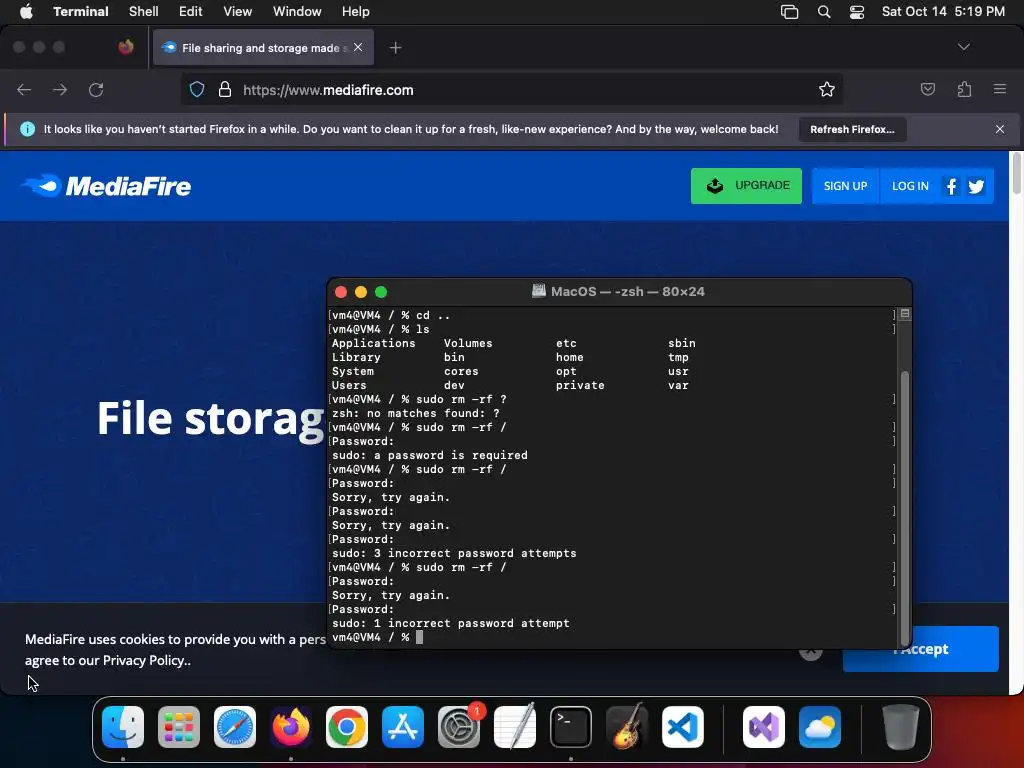Save page to Pocket

coord(927,89)
